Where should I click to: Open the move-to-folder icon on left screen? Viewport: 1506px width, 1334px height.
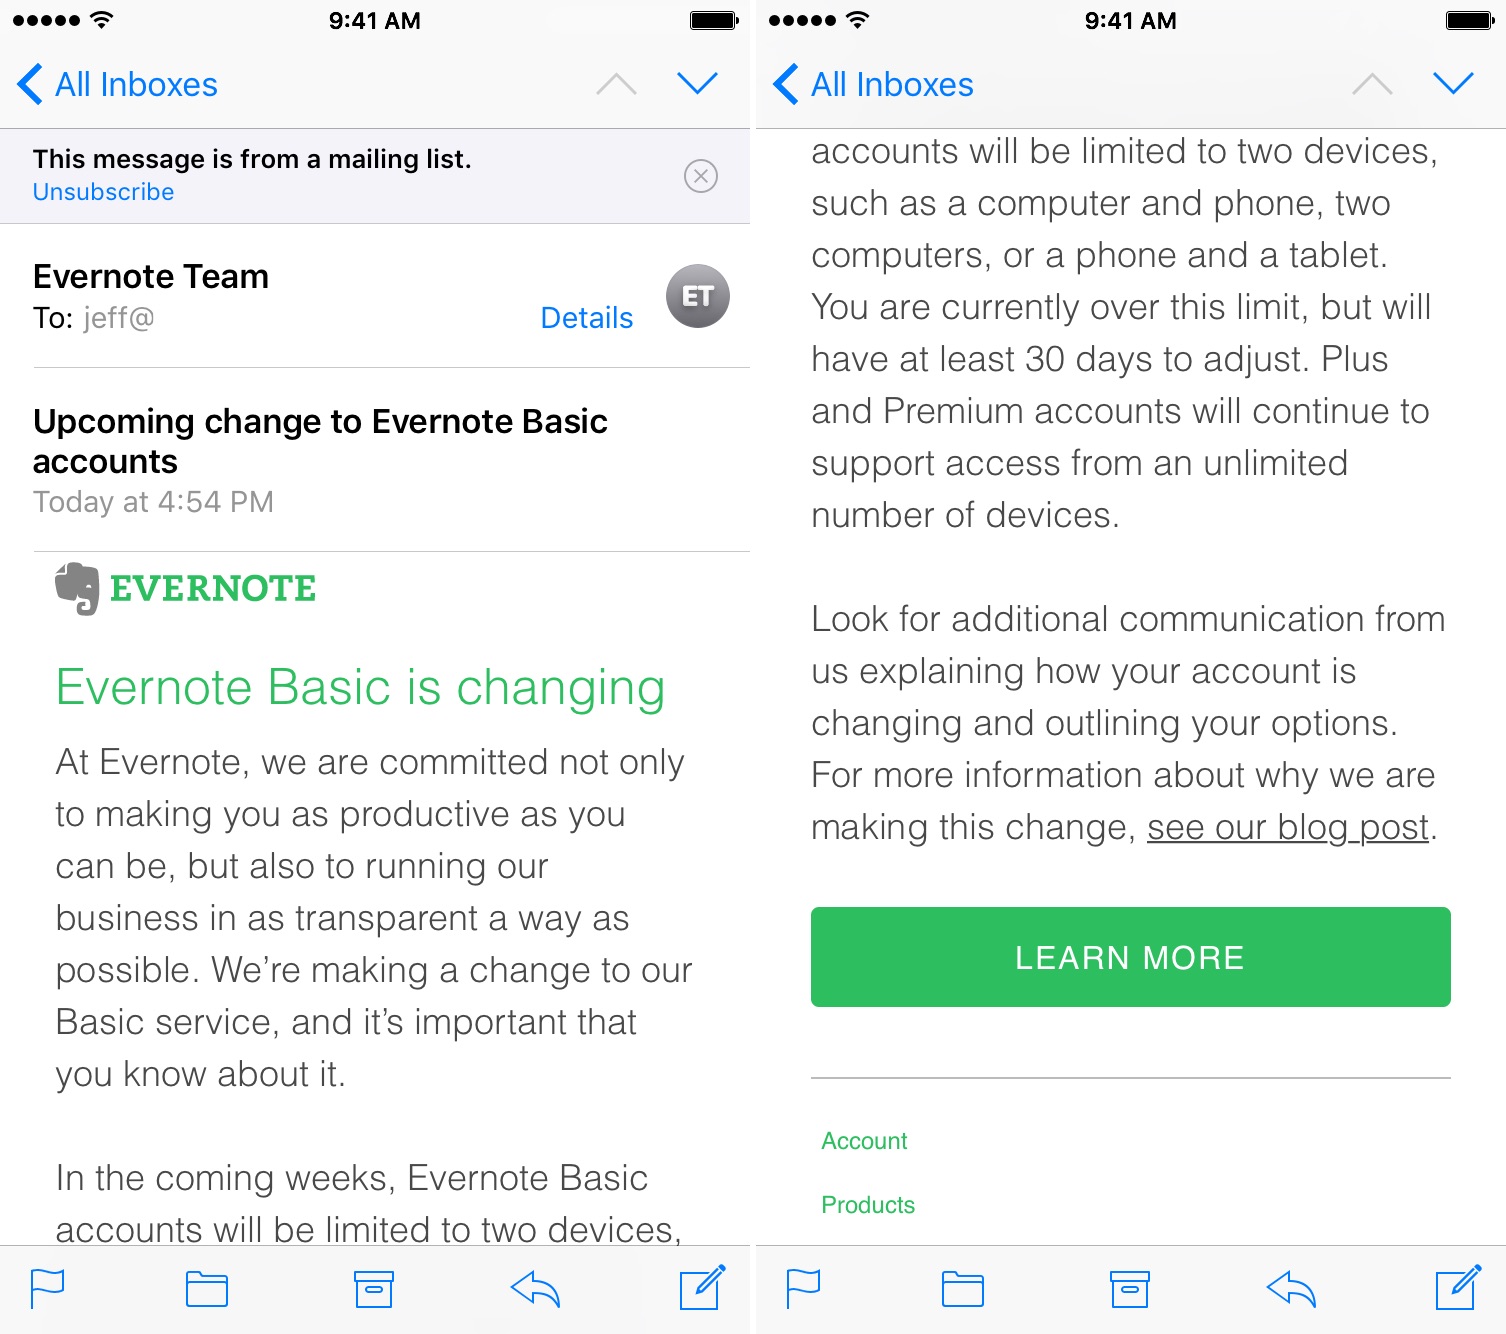(206, 1289)
